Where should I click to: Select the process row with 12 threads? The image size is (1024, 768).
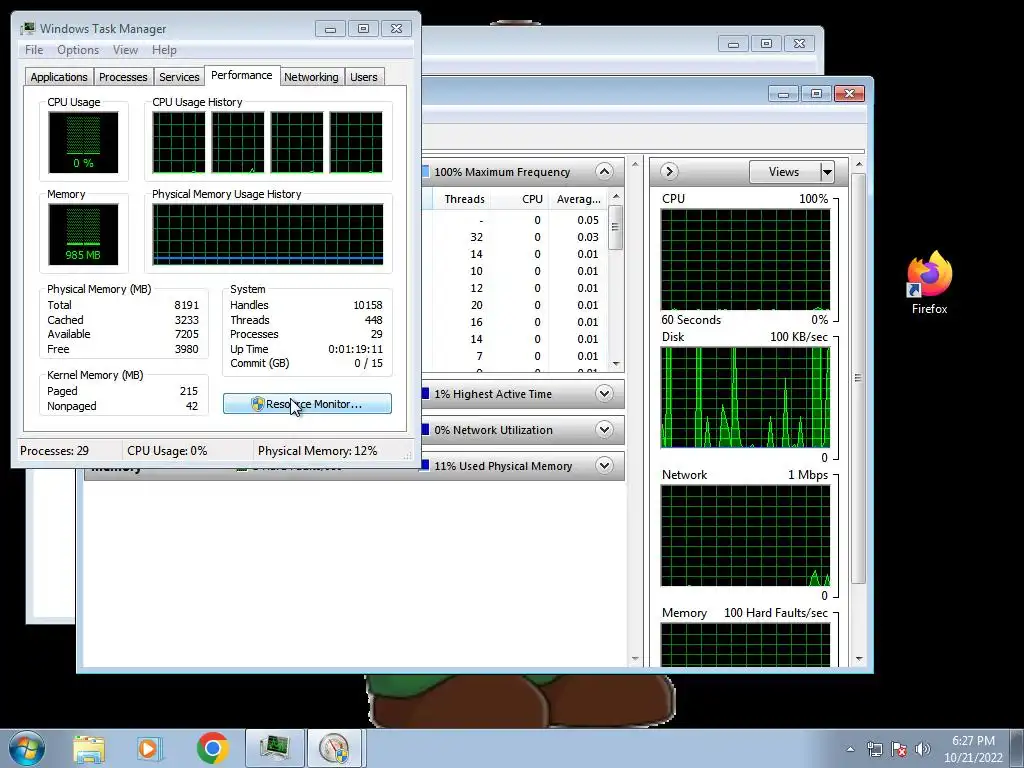pyautogui.click(x=515, y=288)
